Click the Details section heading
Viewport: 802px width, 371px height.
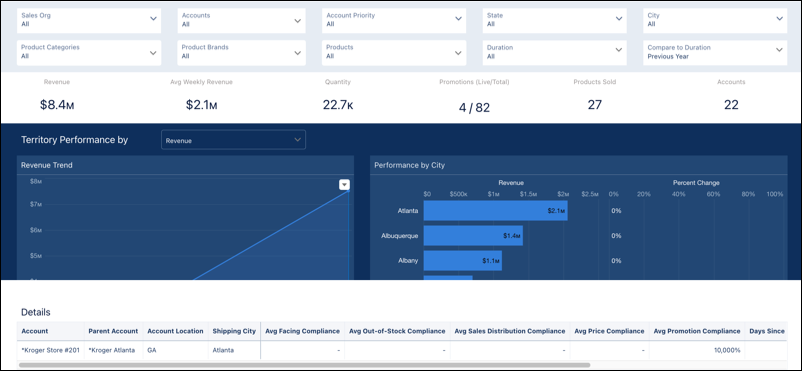(x=36, y=312)
